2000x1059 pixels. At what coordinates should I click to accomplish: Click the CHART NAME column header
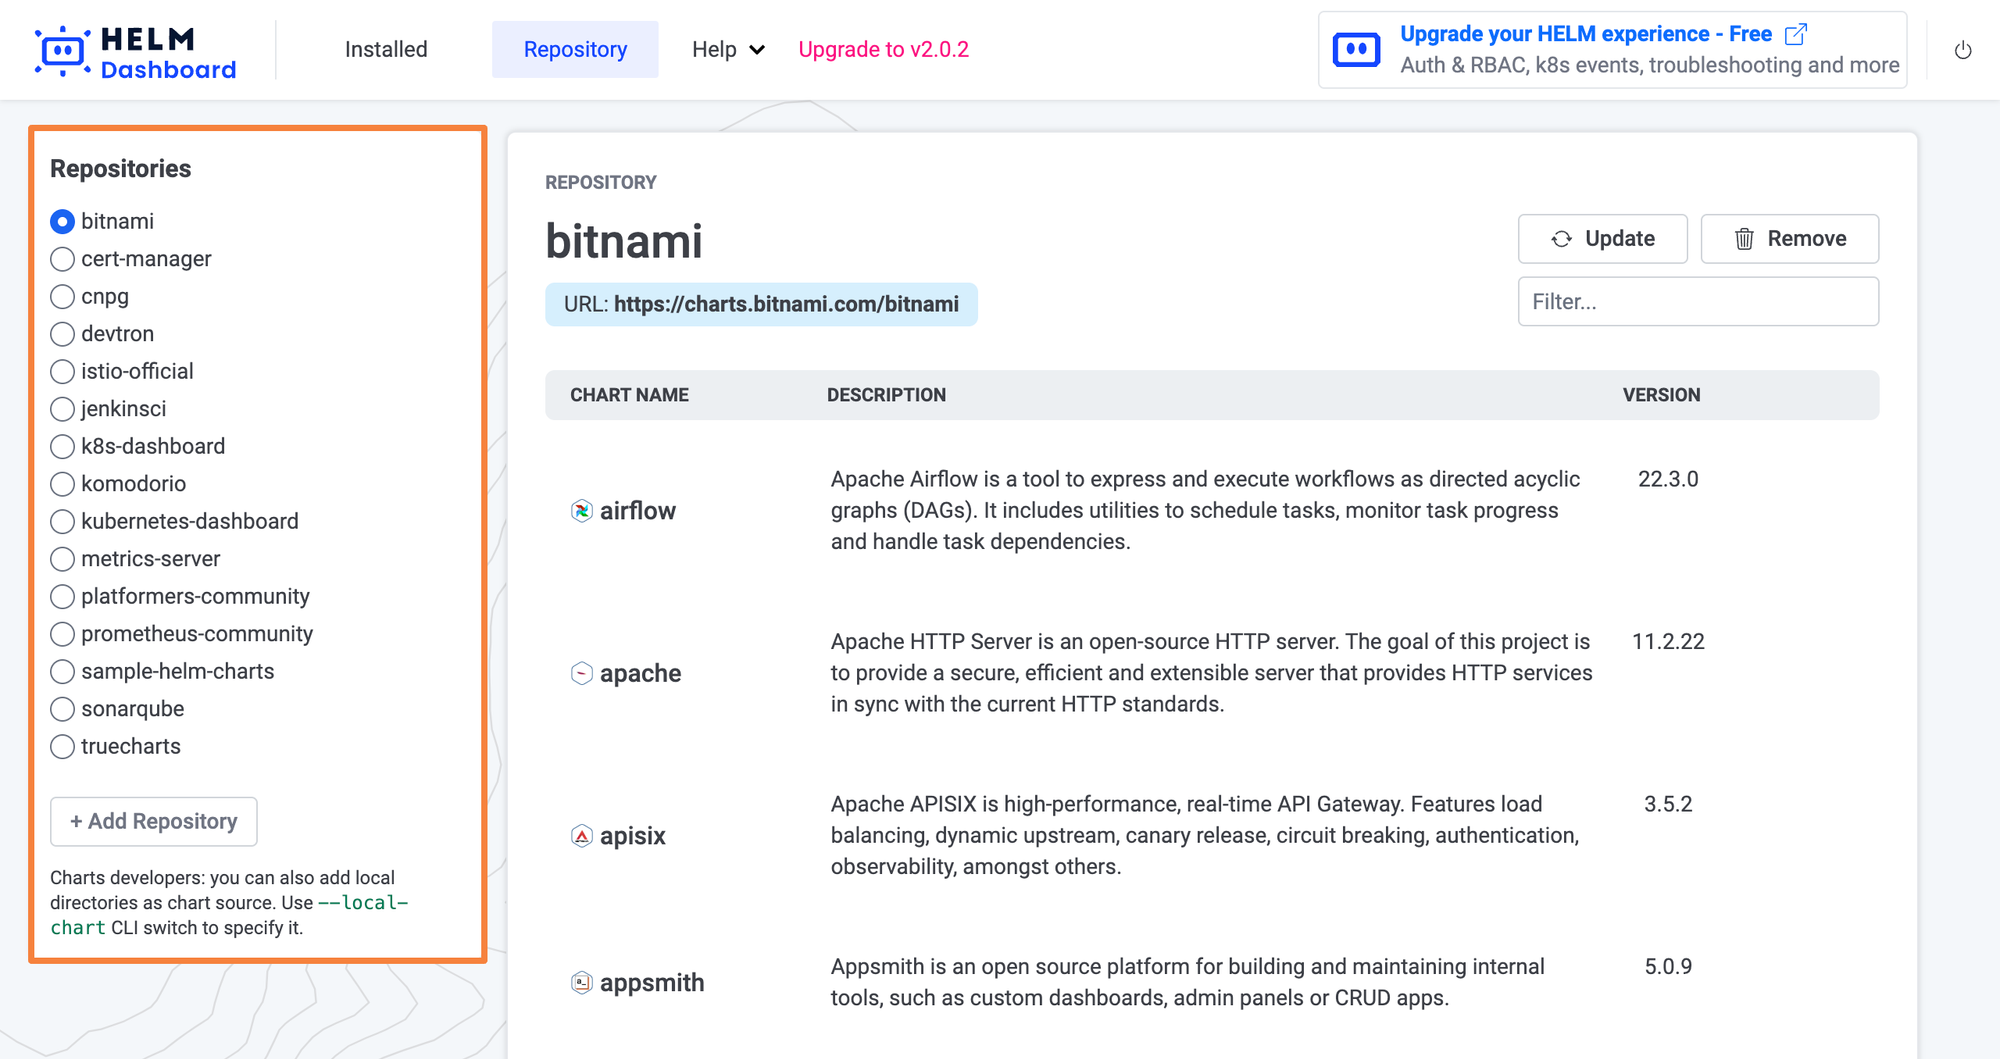tap(629, 395)
